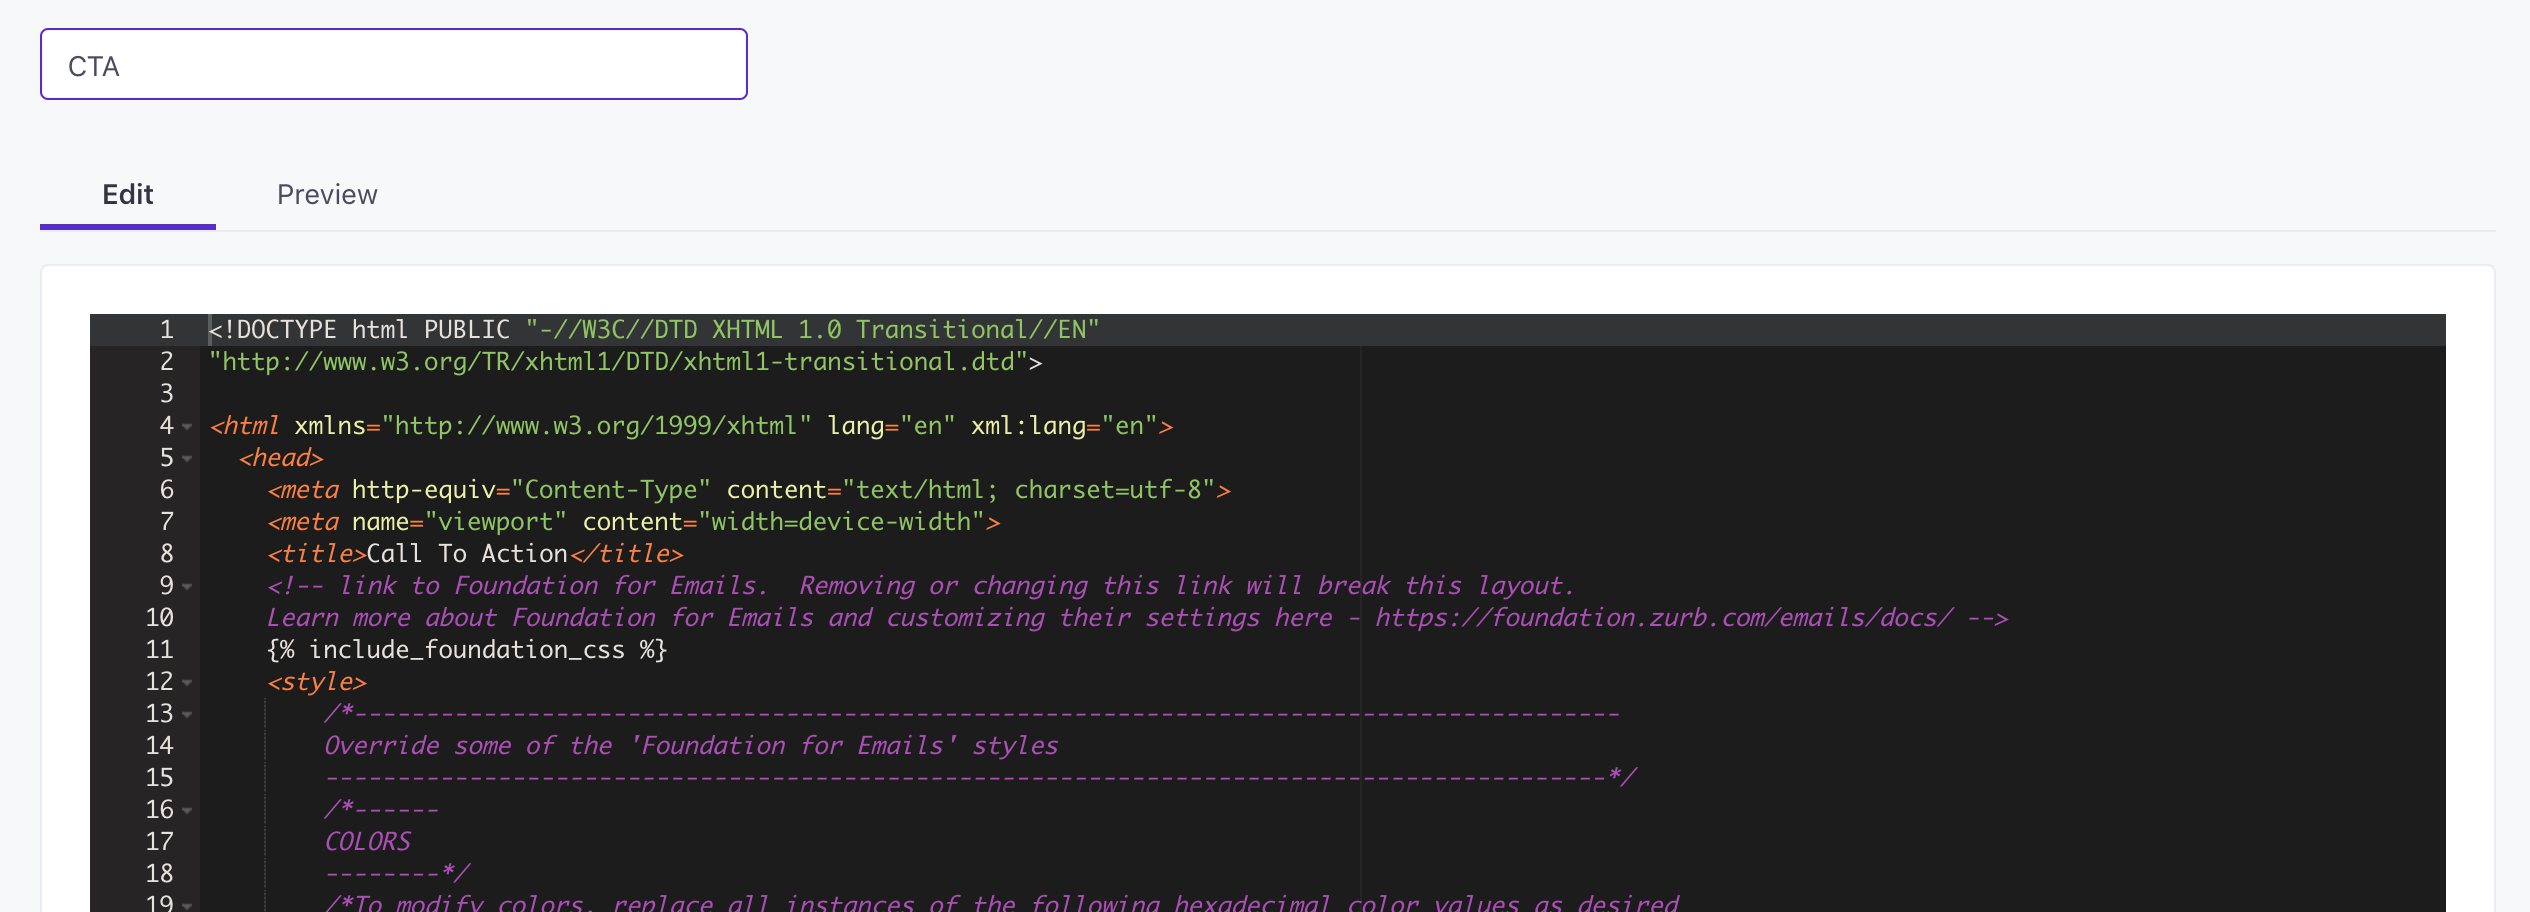Select the Edit tab

pos(127,194)
